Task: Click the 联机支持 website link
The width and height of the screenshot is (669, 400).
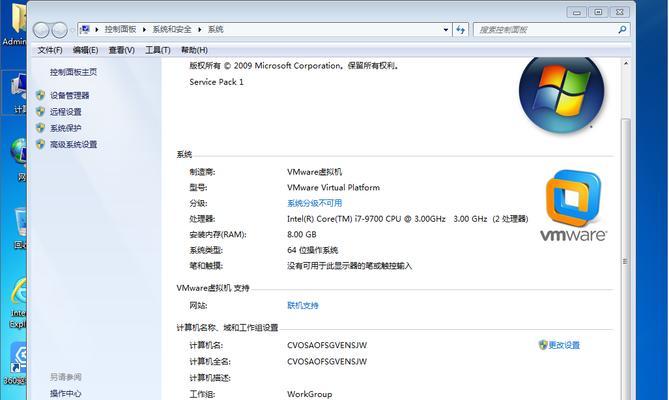Action: point(303,305)
